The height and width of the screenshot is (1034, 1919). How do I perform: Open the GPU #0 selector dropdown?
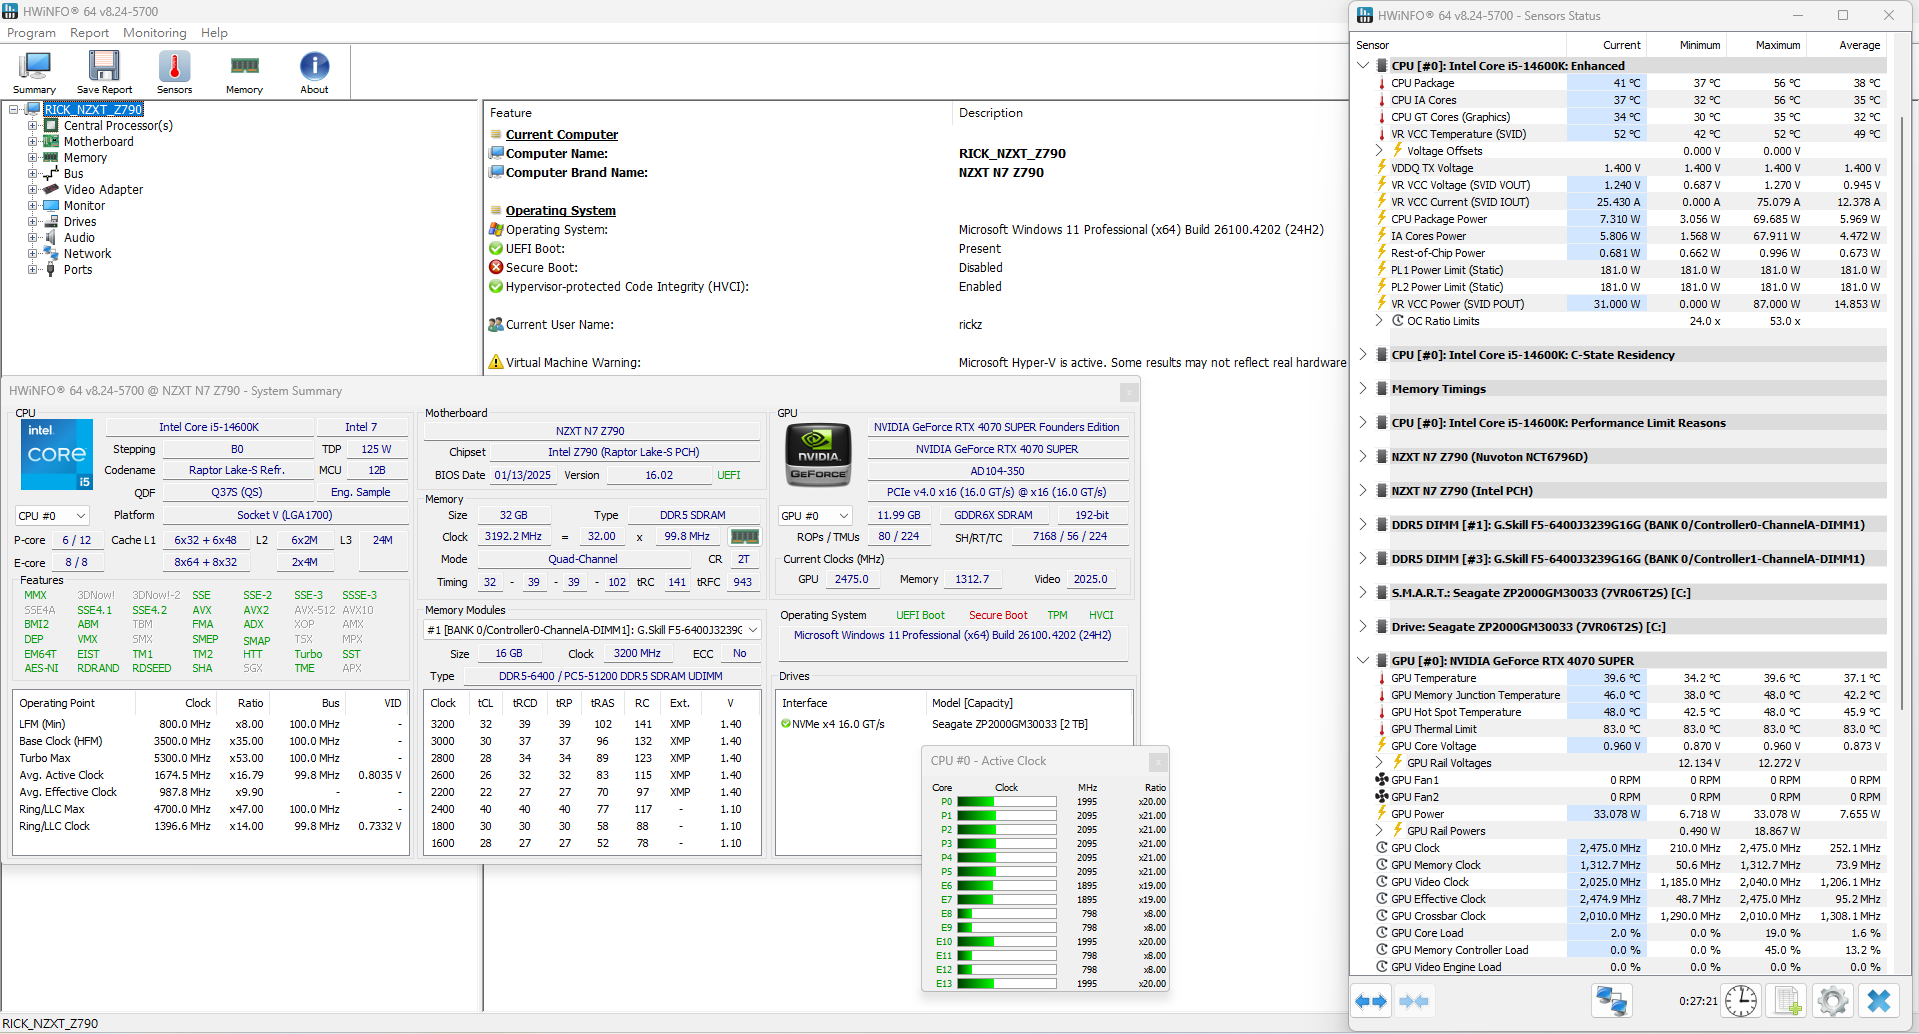816,516
